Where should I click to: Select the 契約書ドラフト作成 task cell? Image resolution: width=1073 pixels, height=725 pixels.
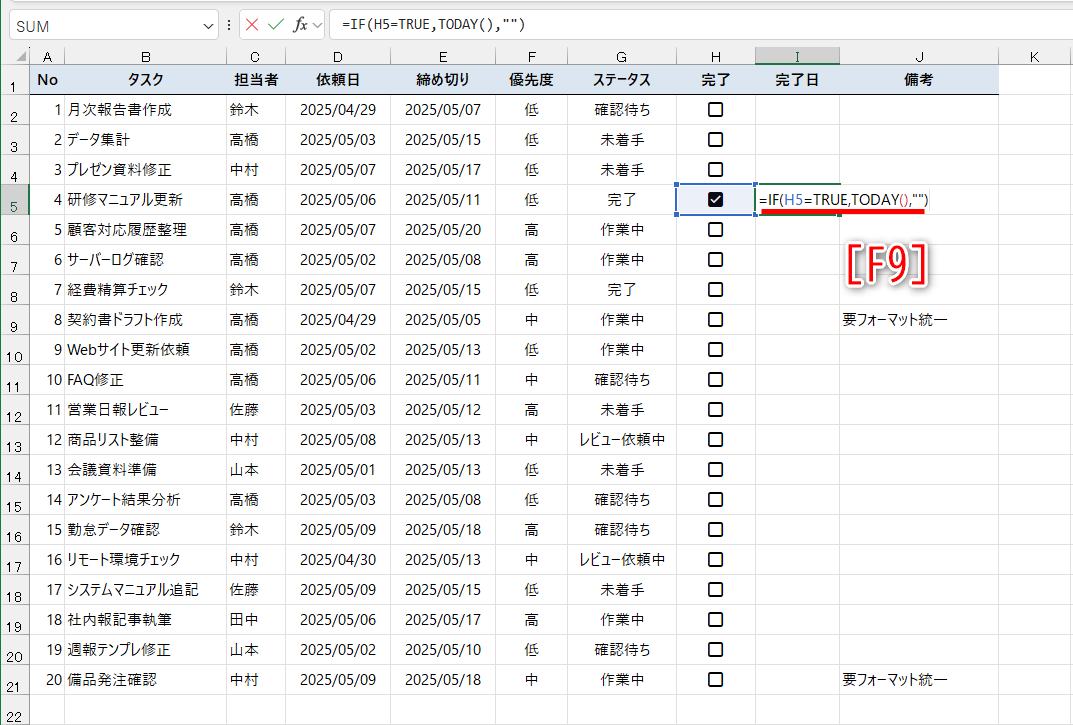coord(145,320)
